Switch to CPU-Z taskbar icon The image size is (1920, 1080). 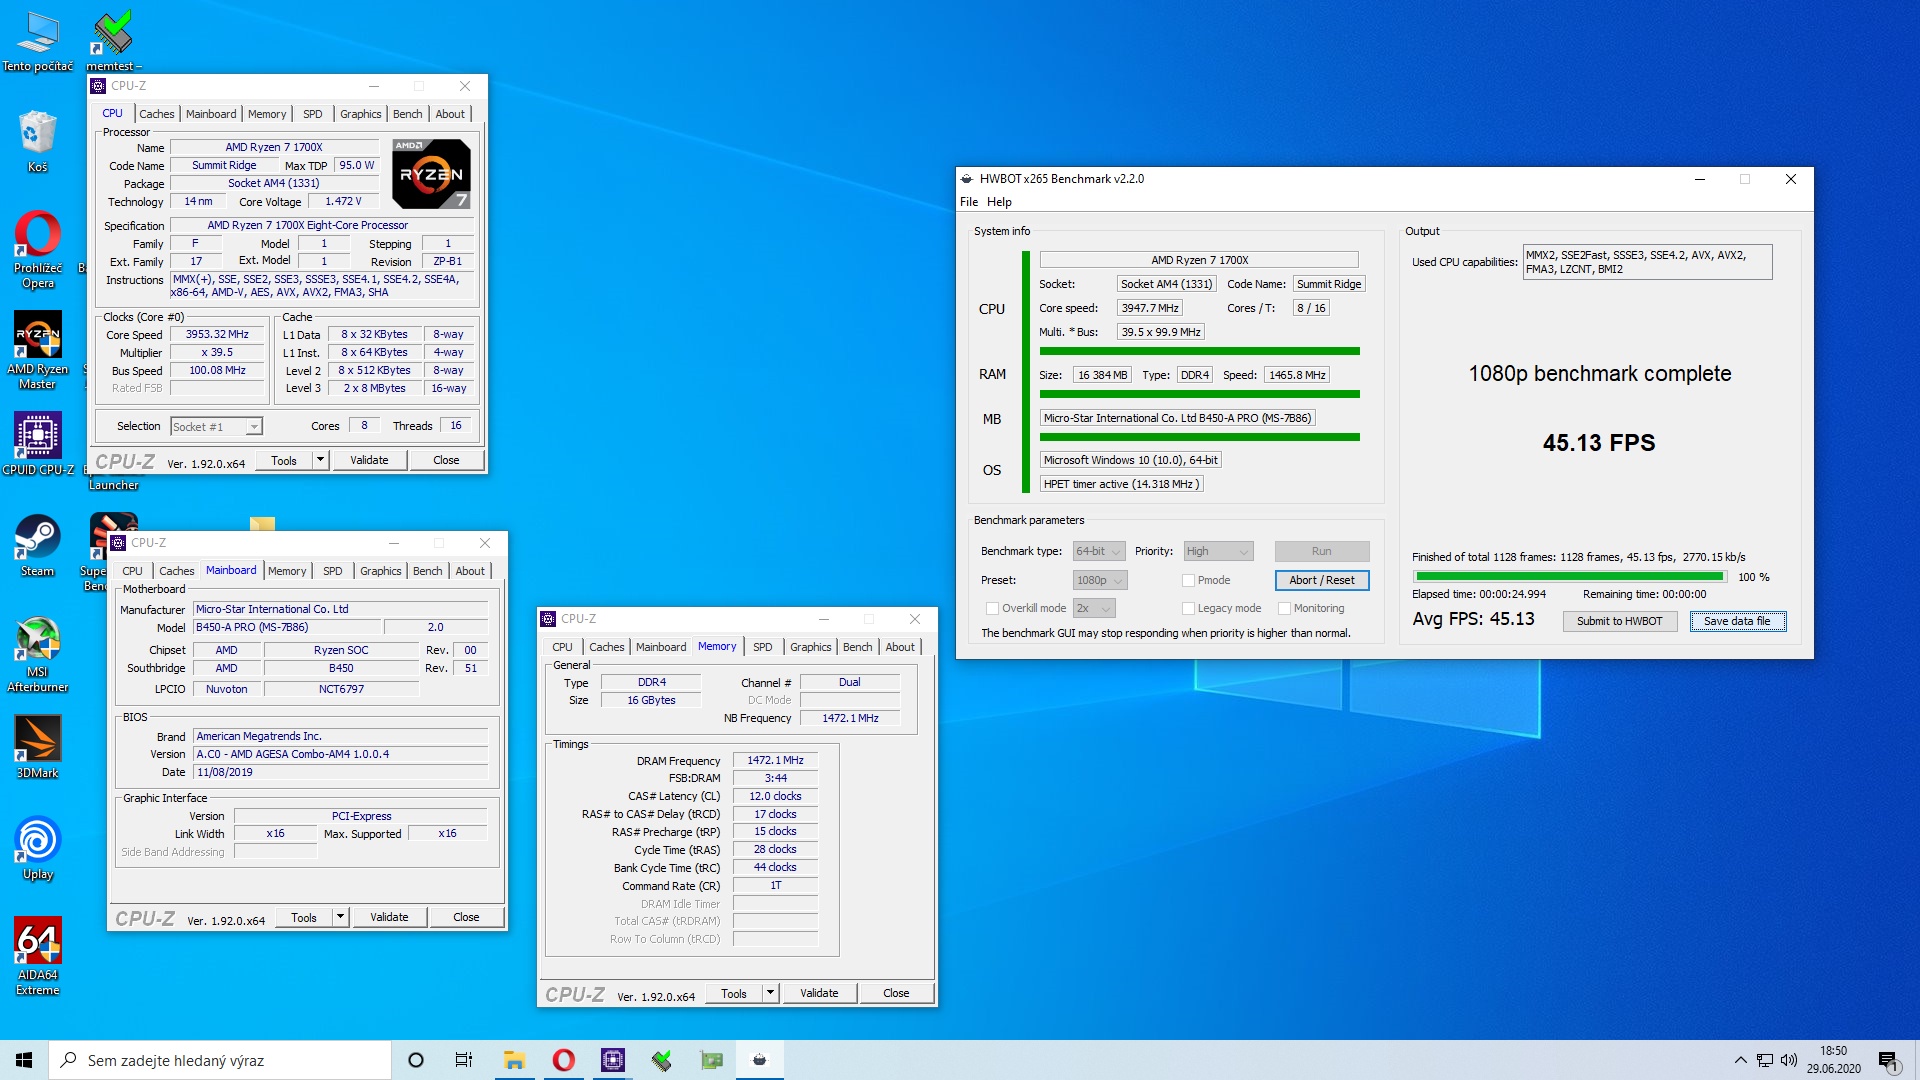tap(613, 1060)
